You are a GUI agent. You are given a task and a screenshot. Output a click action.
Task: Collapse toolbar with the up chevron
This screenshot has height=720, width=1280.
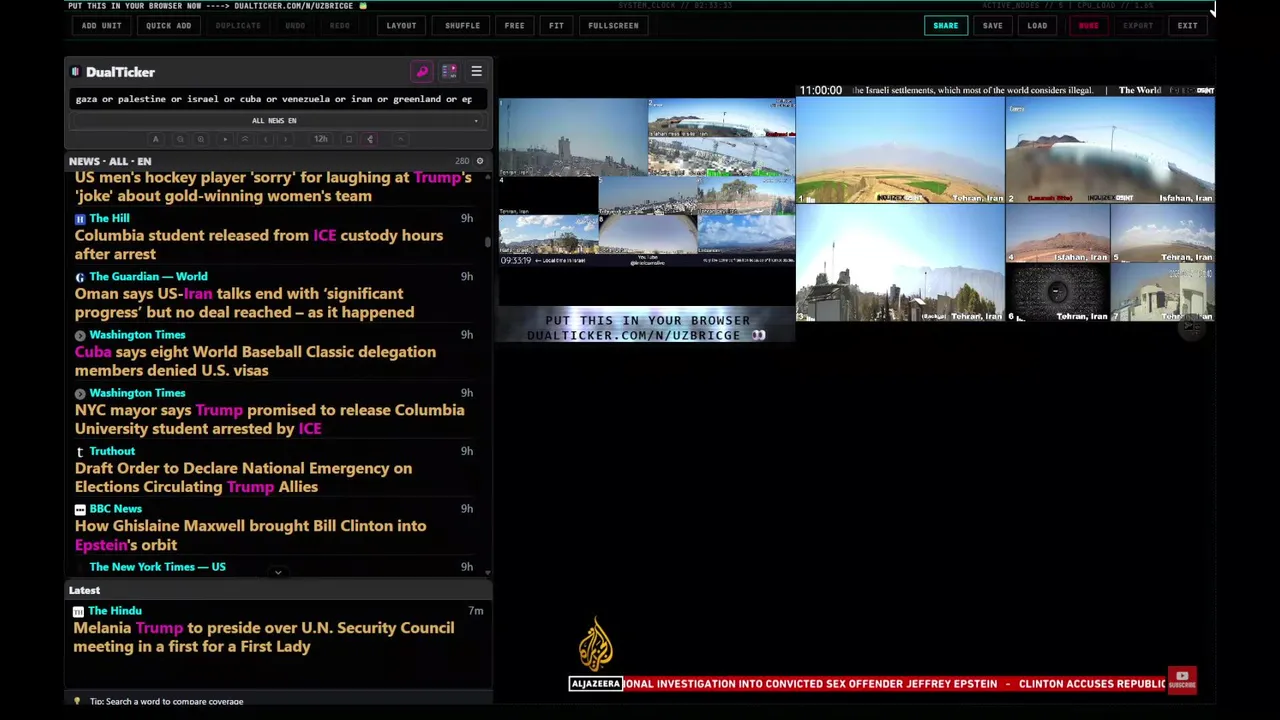400,139
